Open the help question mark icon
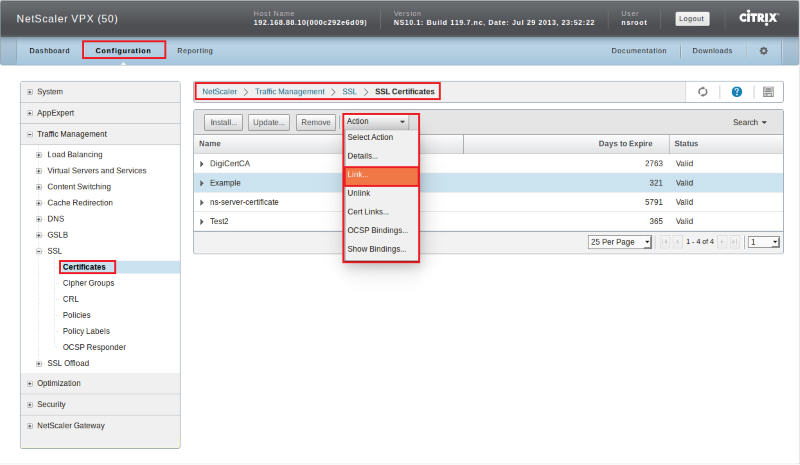 736,92
